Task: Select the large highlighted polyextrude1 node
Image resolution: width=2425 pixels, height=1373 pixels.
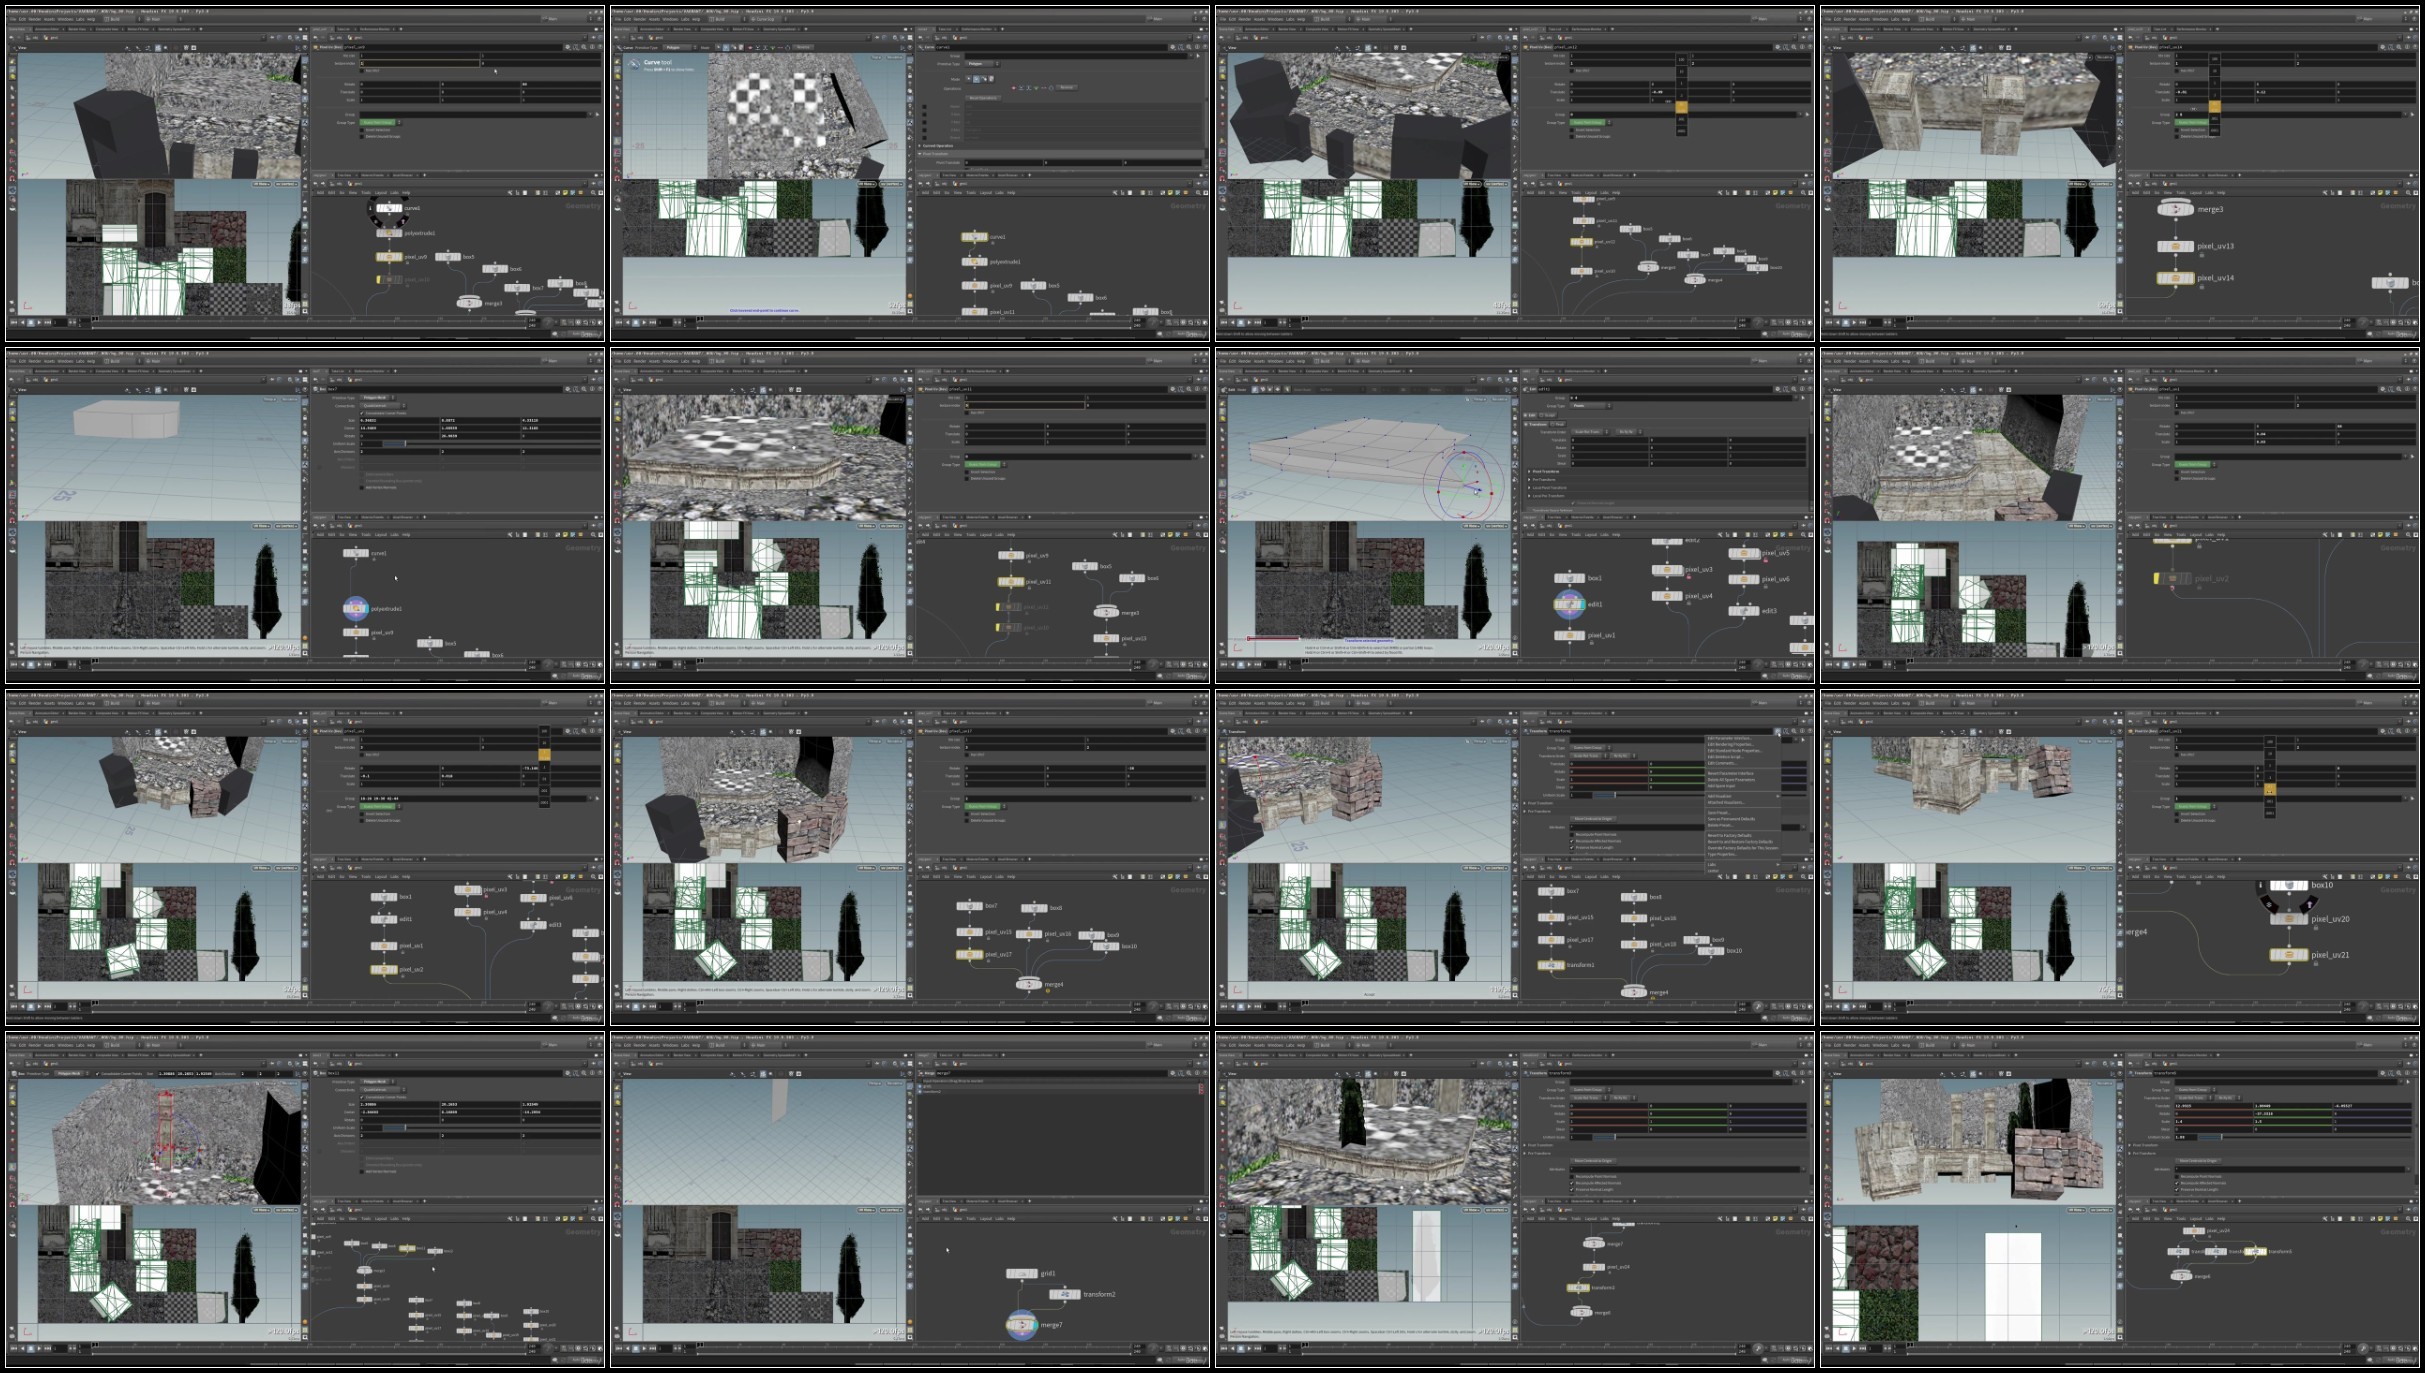Action: point(356,608)
